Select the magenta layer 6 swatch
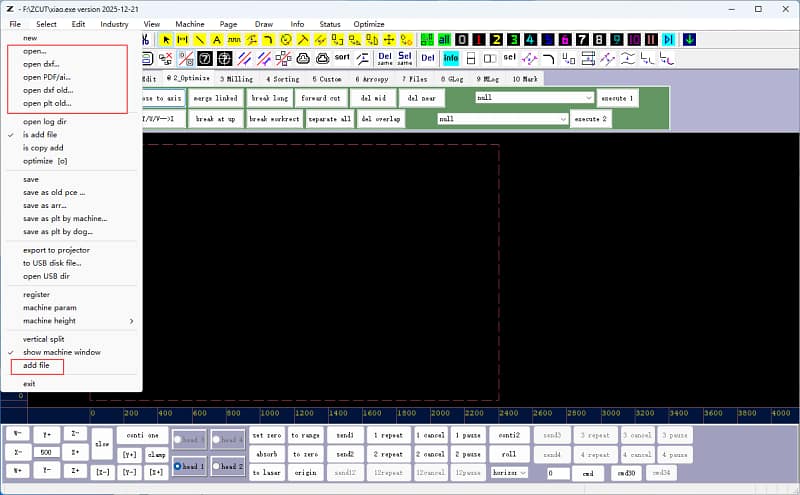Screen dimensions: 800x495 [x=565, y=39]
